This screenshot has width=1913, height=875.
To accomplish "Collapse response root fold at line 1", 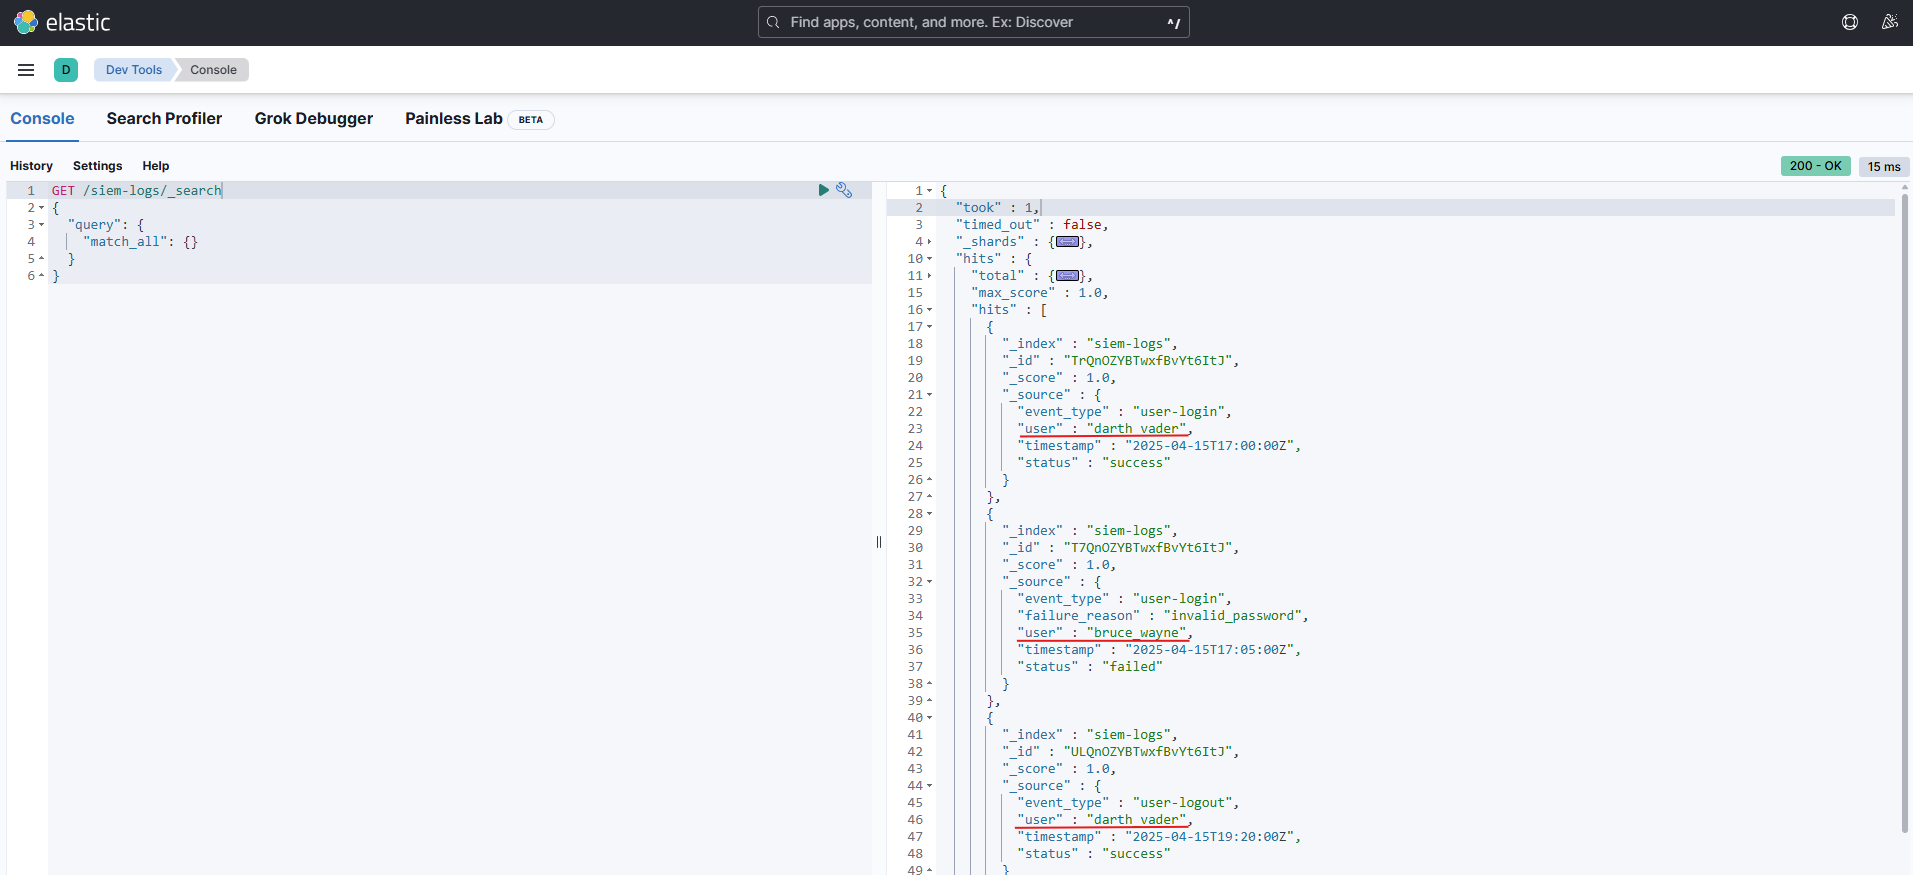I will (x=929, y=191).
